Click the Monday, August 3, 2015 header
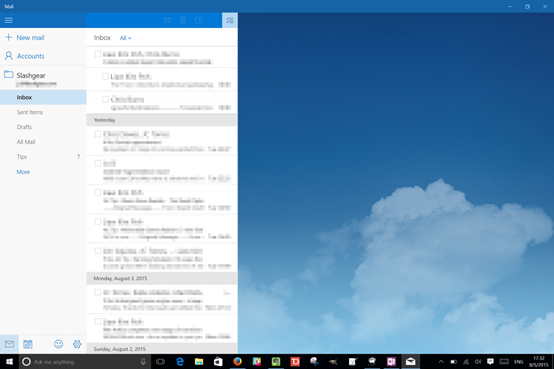This screenshot has height=369, width=554. click(x=162, y=278)
